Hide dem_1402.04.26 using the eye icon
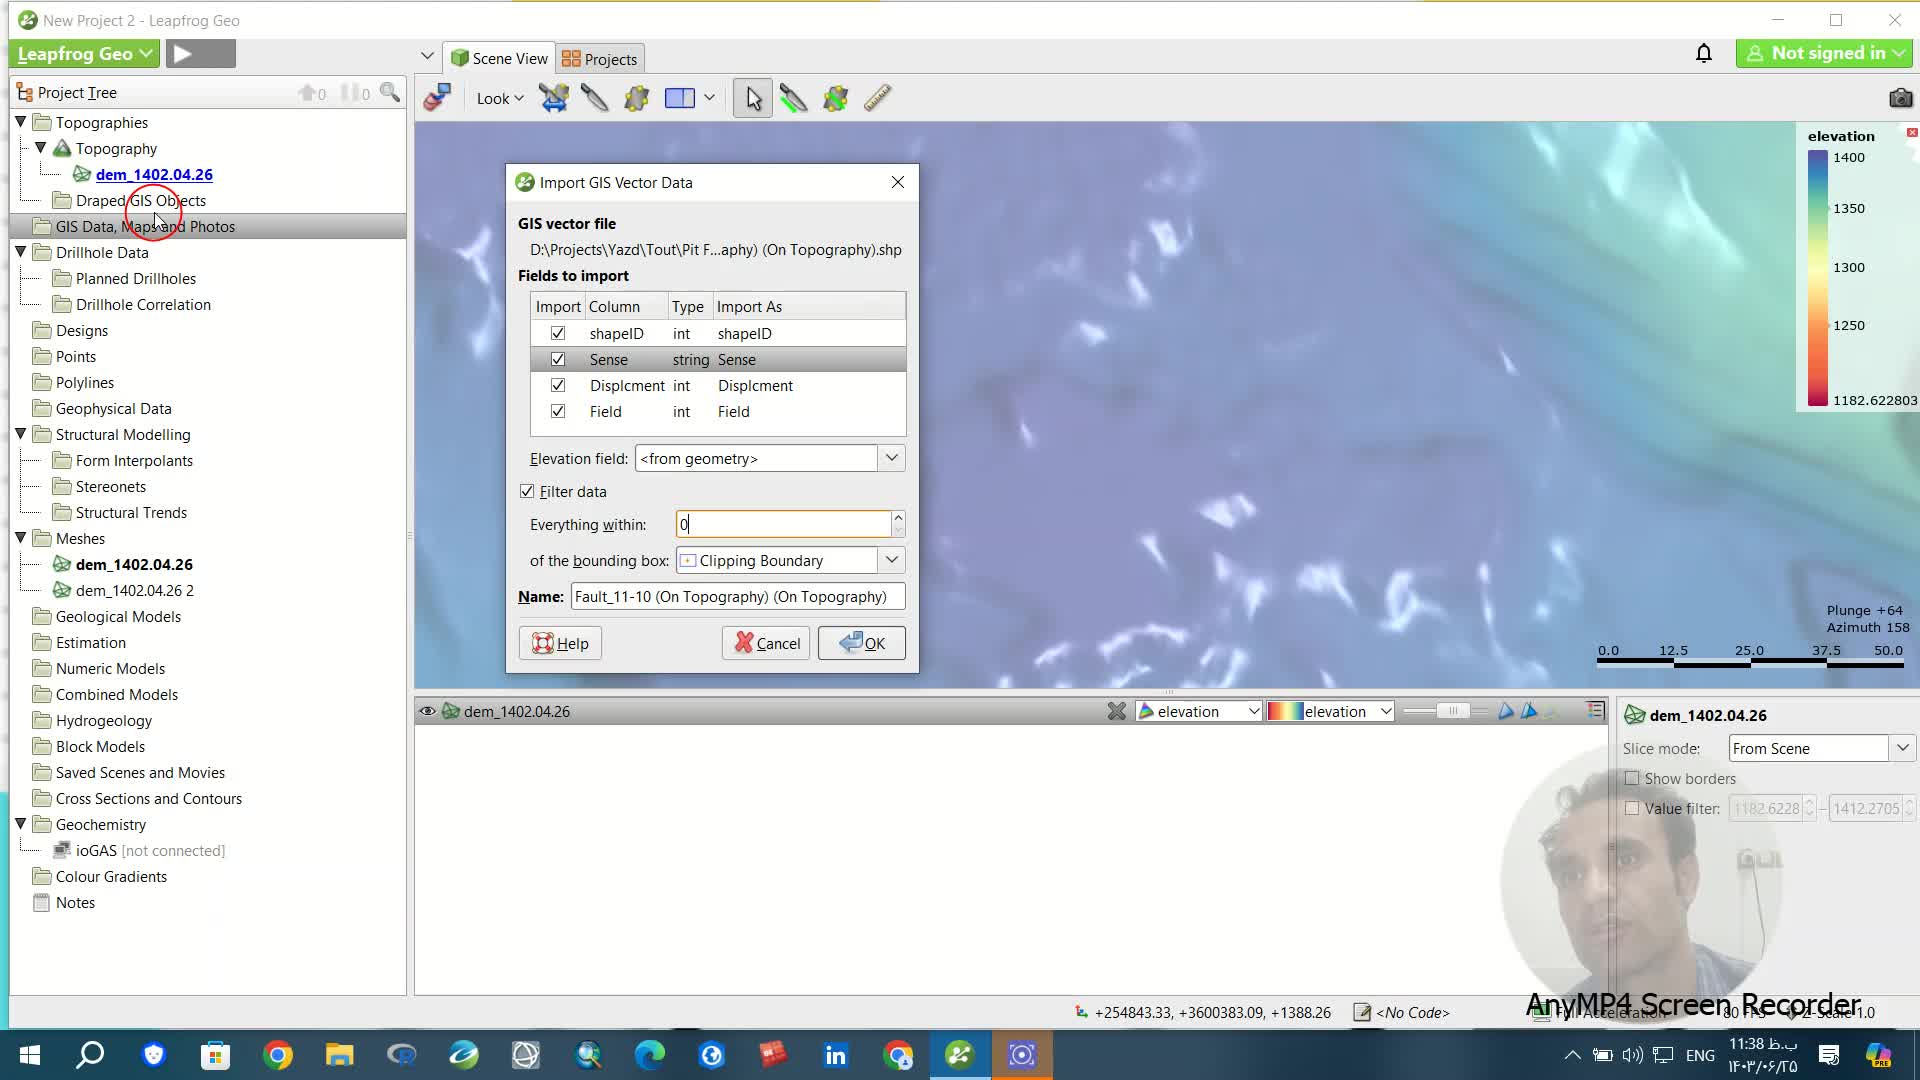This screenshot has height=1080, width=1920. (427, 711)
